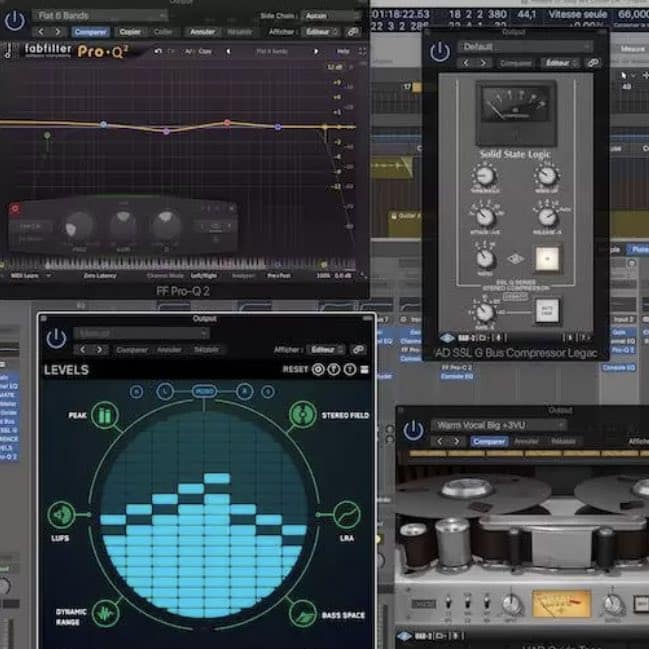Click Annuler in the Pro-Q 2 header
Viewport: 649px width, 649px height.
[202, 32]
